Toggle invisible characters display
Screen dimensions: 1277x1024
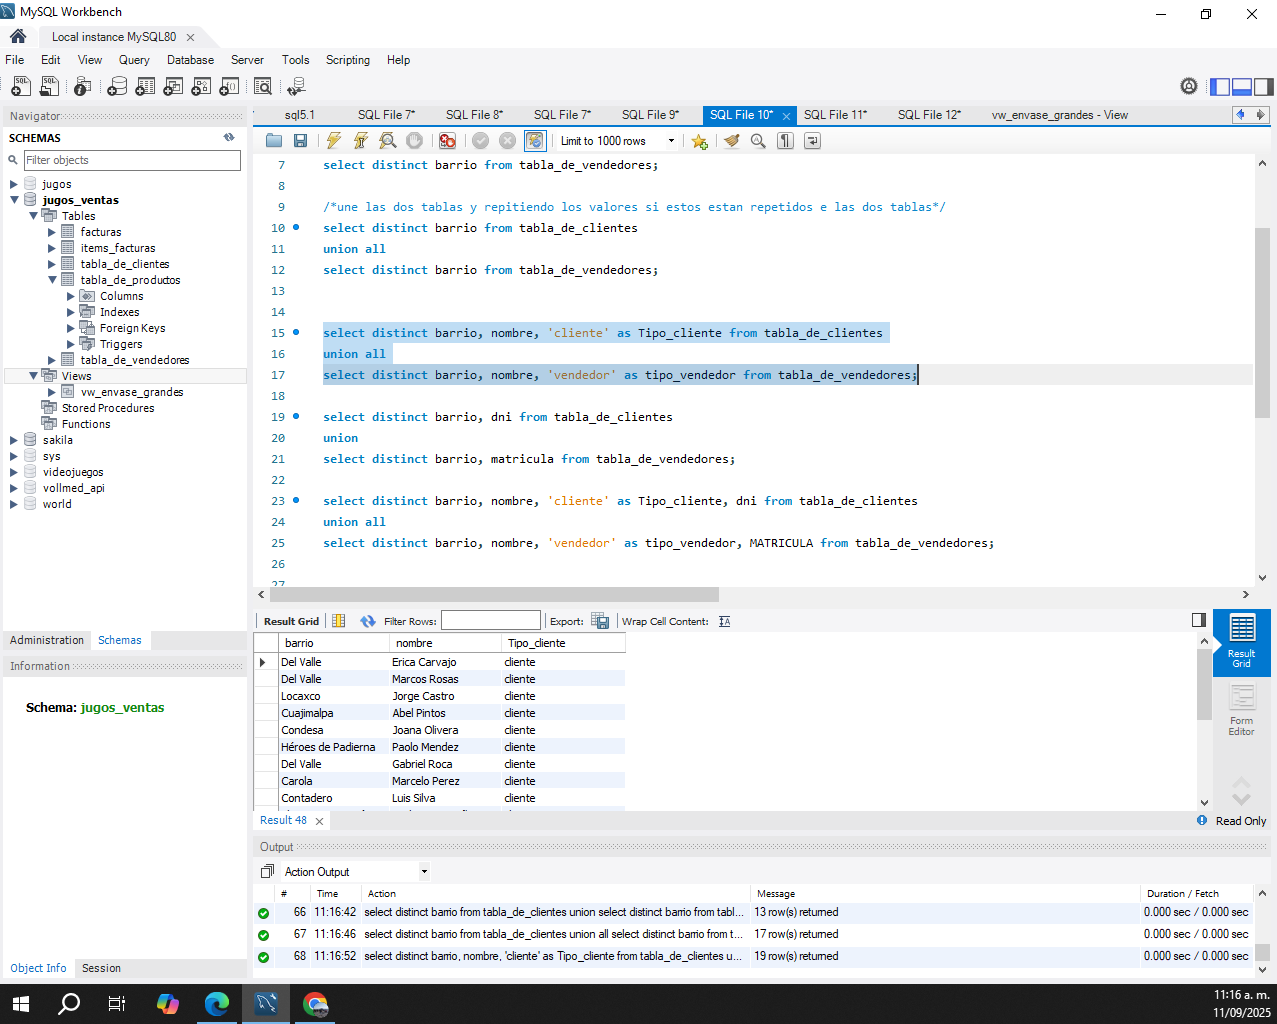(785, 141)
